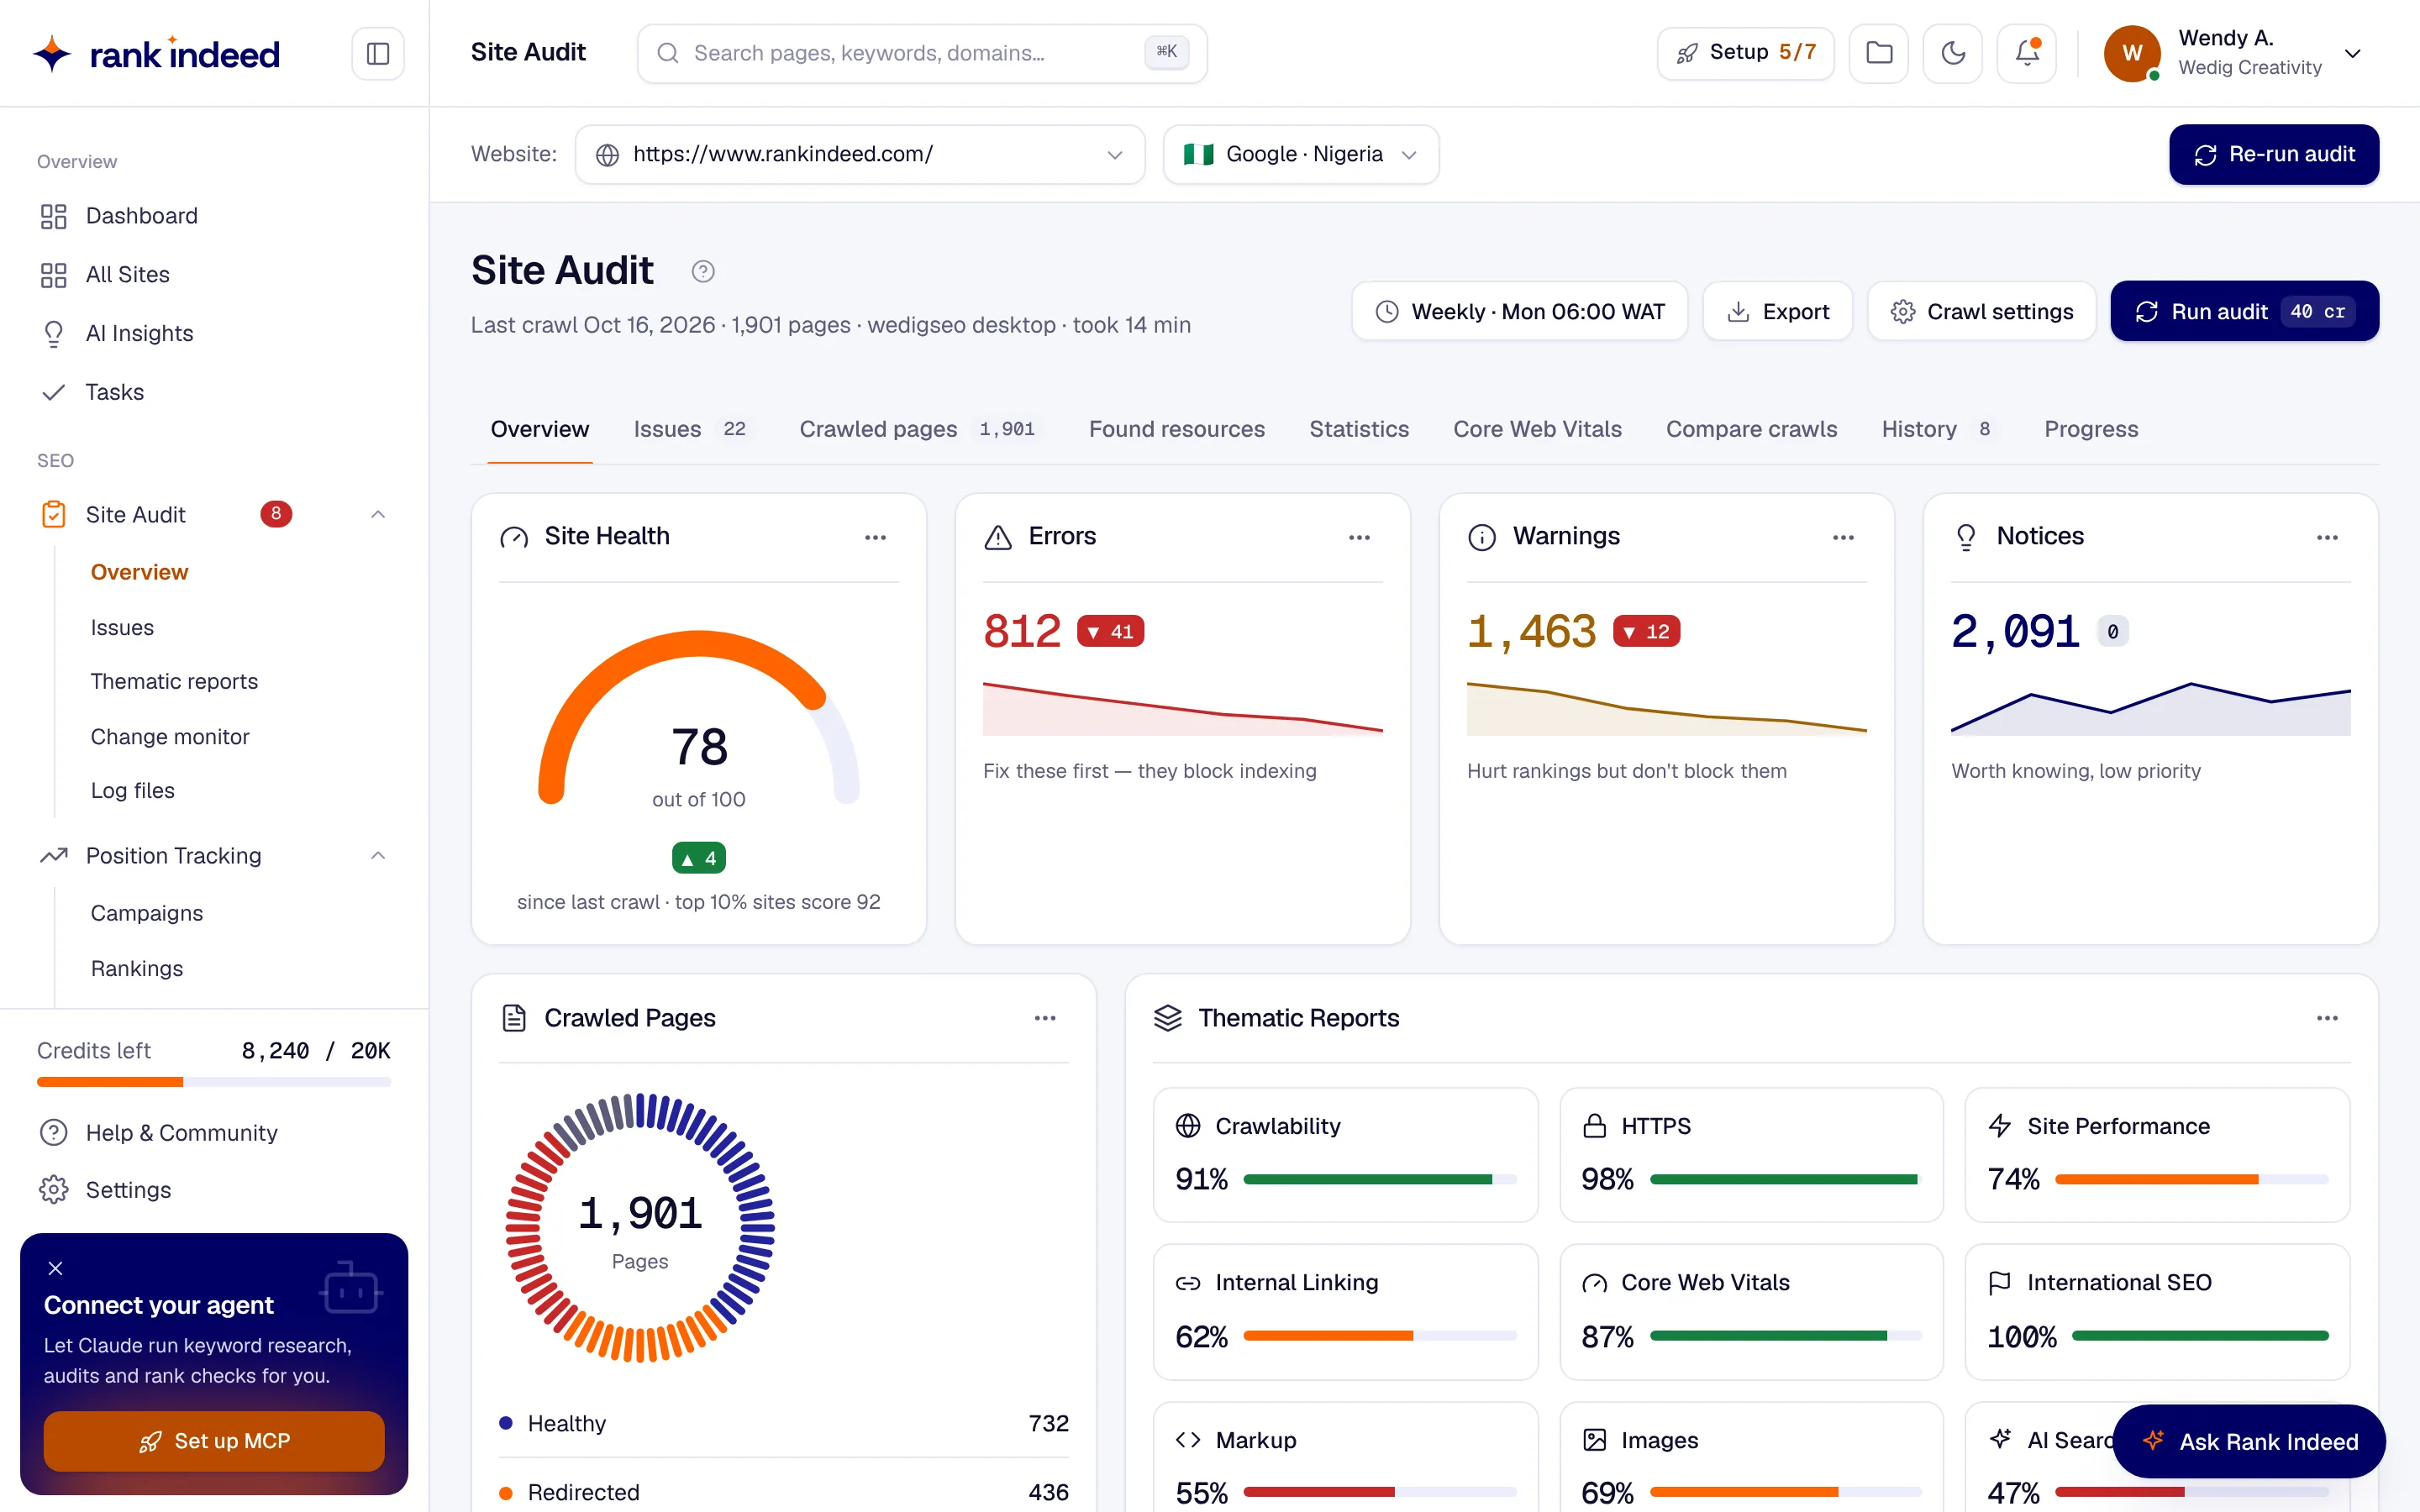Click the Site Audit help question icon

pos(703,271)
